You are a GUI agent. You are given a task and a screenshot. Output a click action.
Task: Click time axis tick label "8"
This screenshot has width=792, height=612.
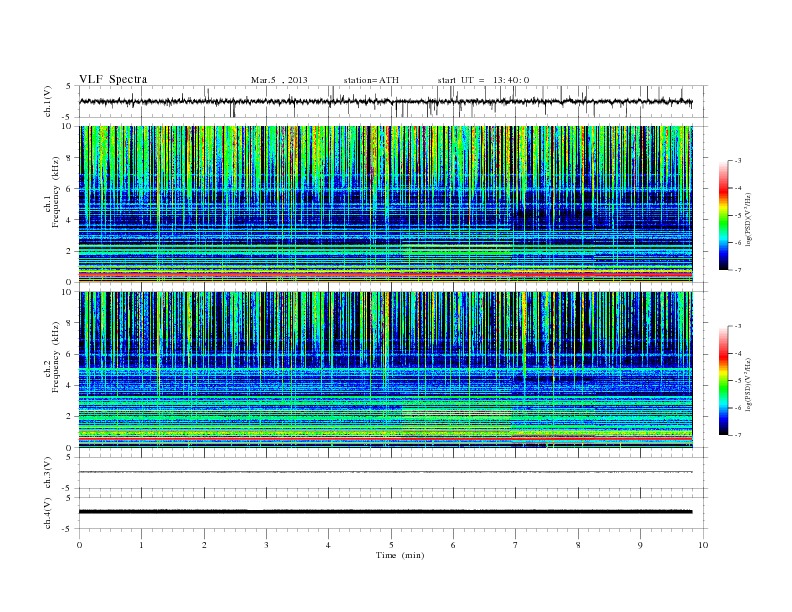[x=578, y=545]
